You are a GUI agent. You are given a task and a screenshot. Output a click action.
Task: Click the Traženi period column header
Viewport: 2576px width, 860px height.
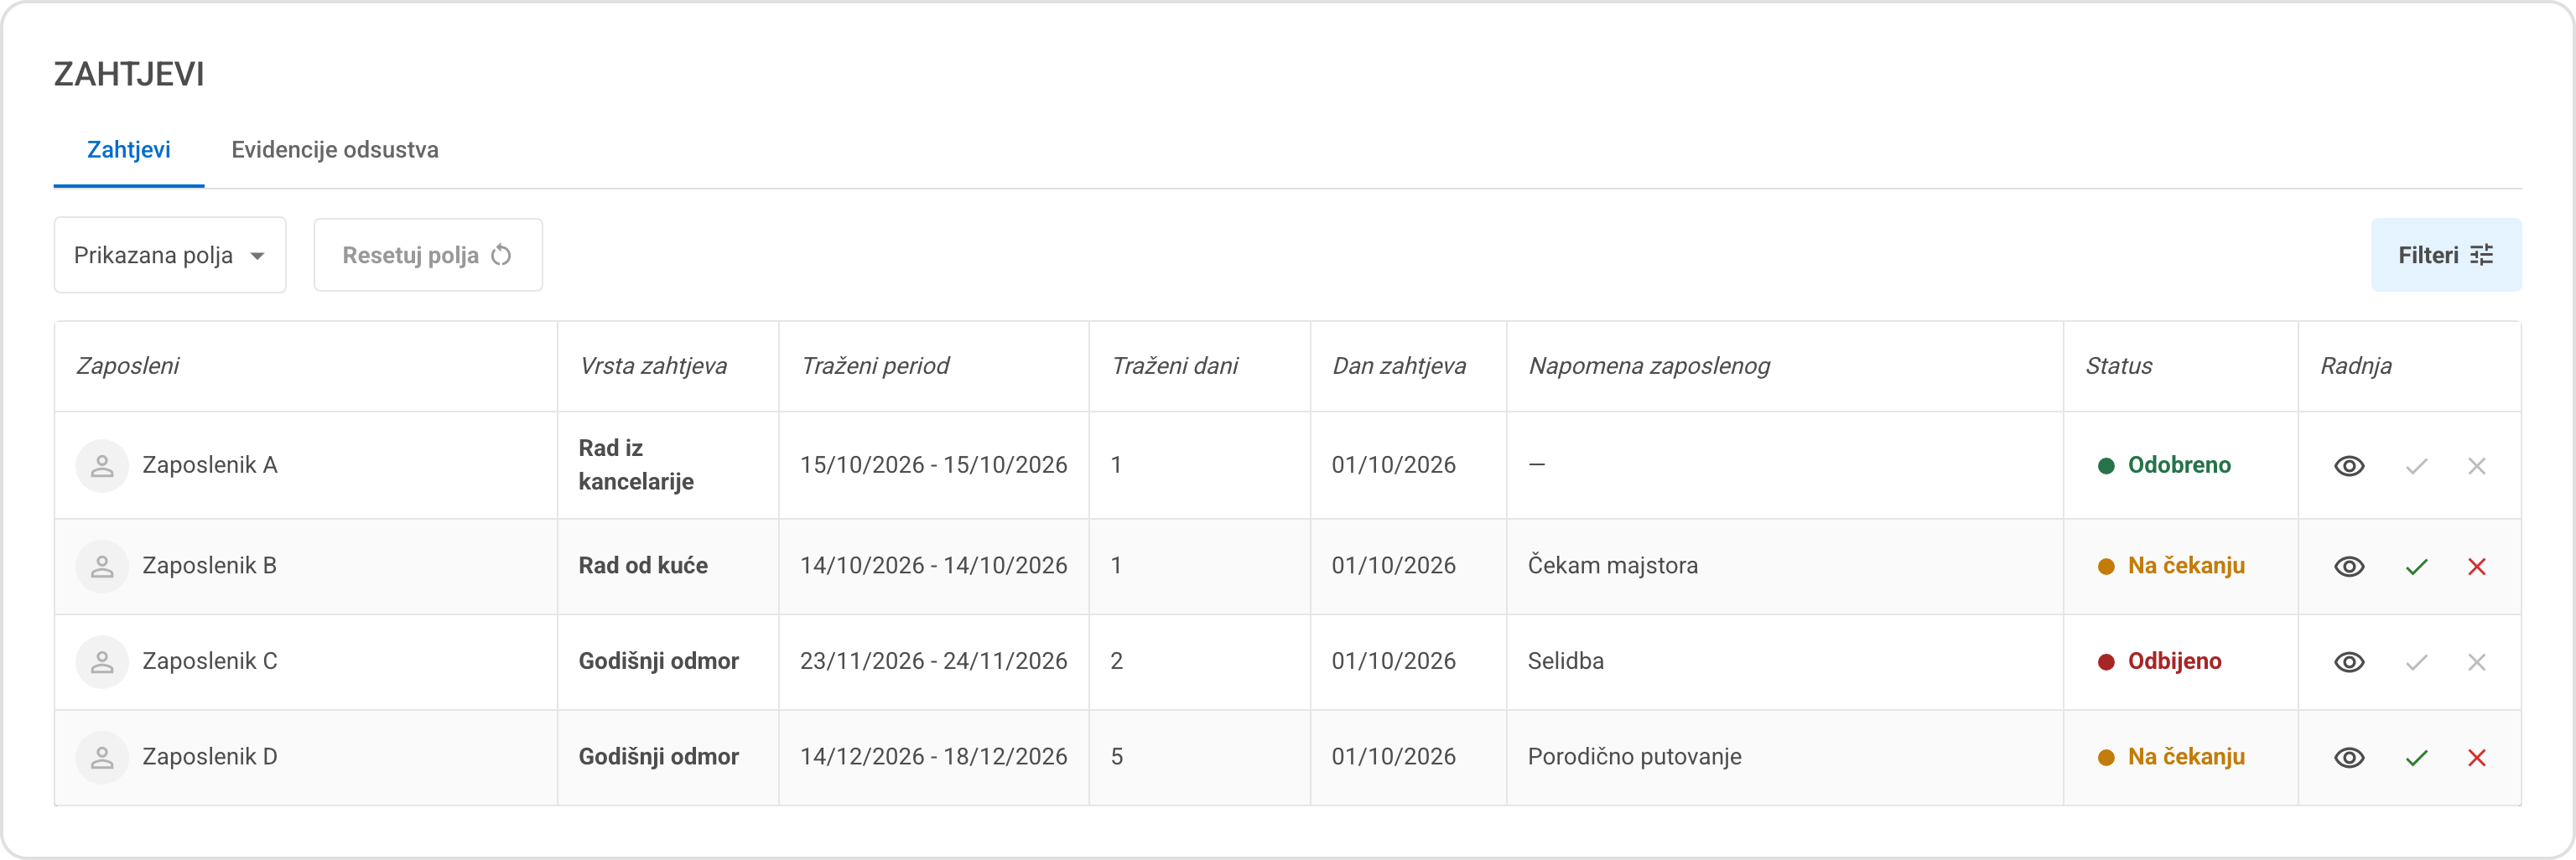click(875, 366)
